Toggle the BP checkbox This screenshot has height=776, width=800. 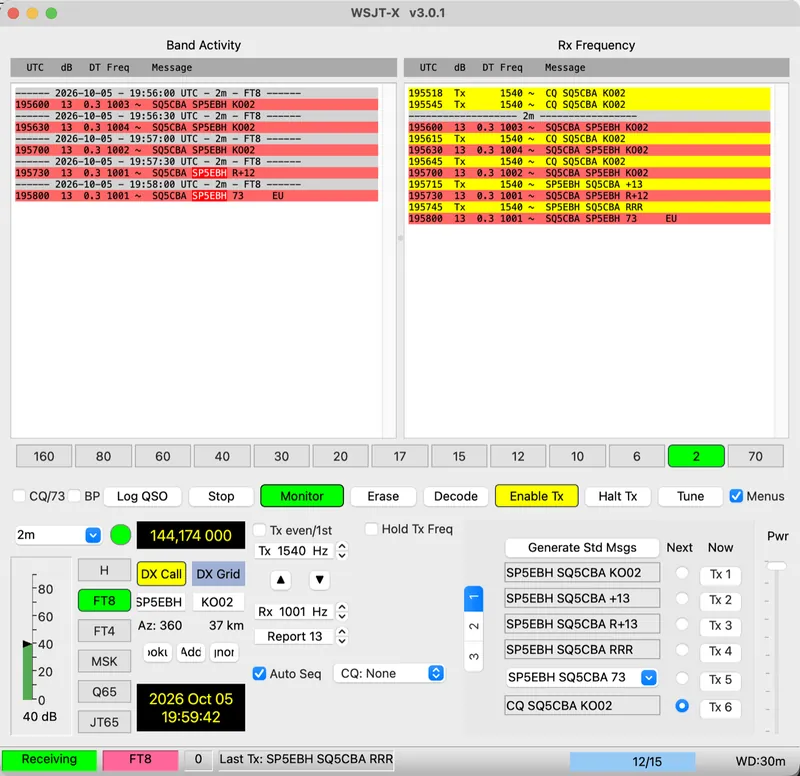click(x=74, y=496)
